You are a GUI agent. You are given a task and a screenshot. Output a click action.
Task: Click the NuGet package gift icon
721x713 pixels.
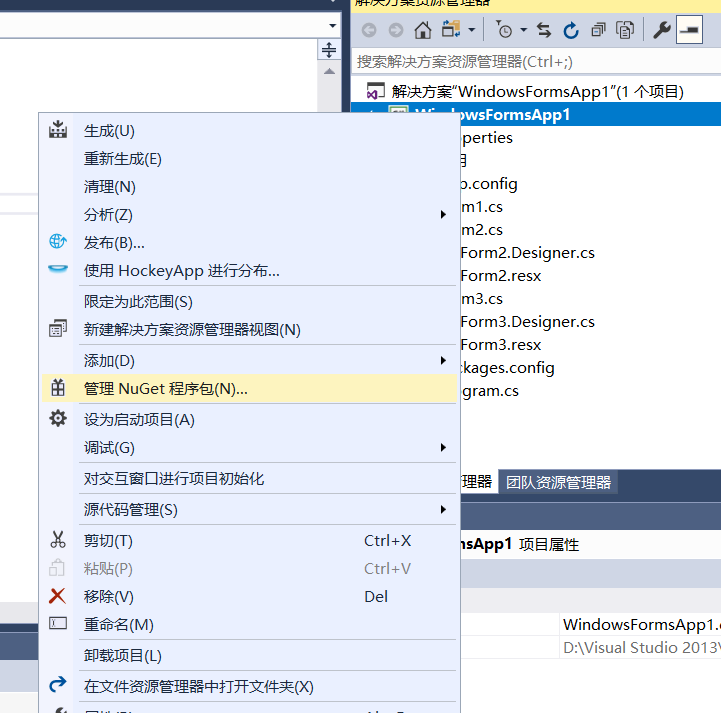click(x=57, y=388)
